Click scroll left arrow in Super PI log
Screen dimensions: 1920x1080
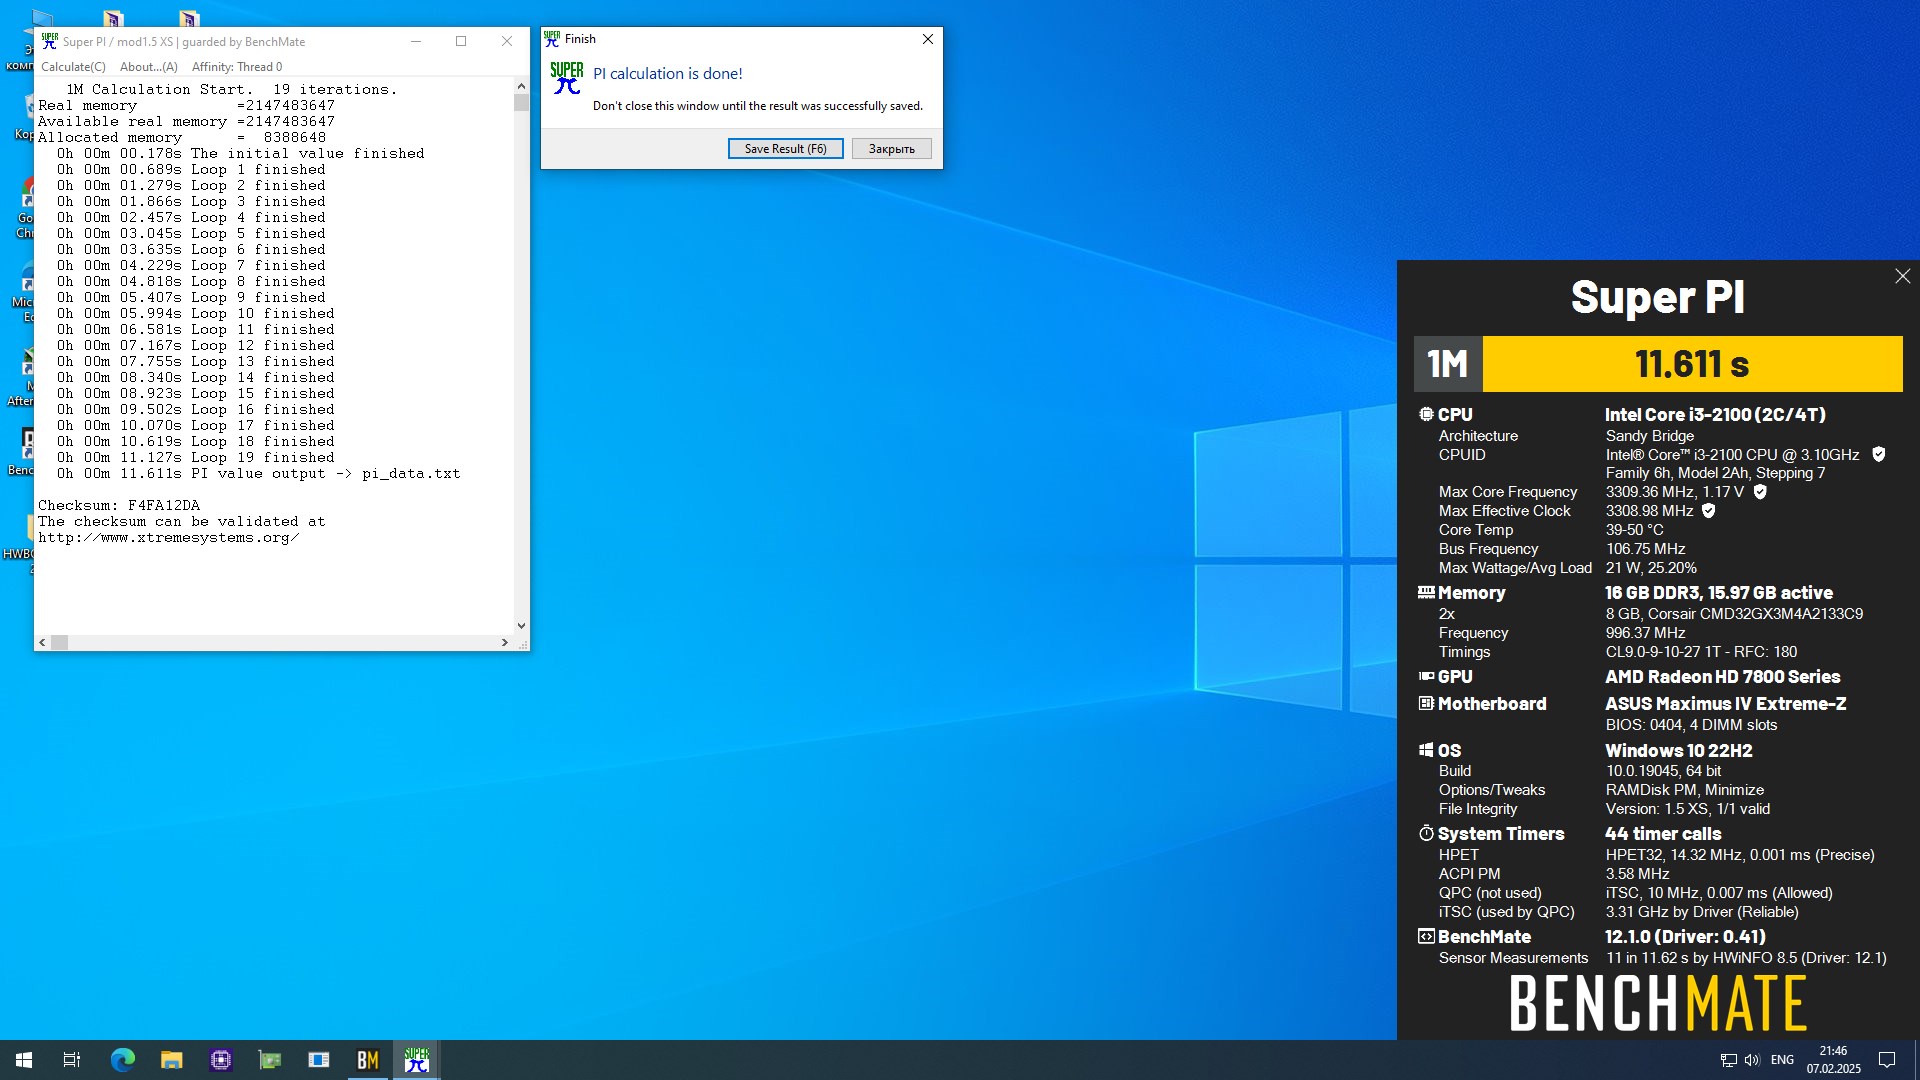[x=42, y=642]
